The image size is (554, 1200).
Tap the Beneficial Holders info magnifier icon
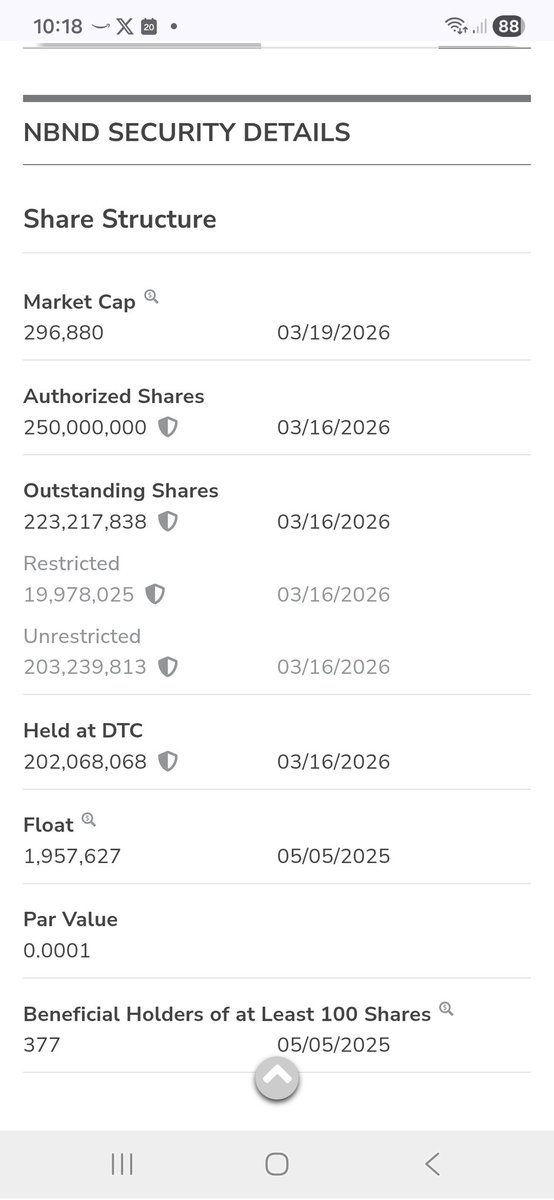coord(446,1010)
